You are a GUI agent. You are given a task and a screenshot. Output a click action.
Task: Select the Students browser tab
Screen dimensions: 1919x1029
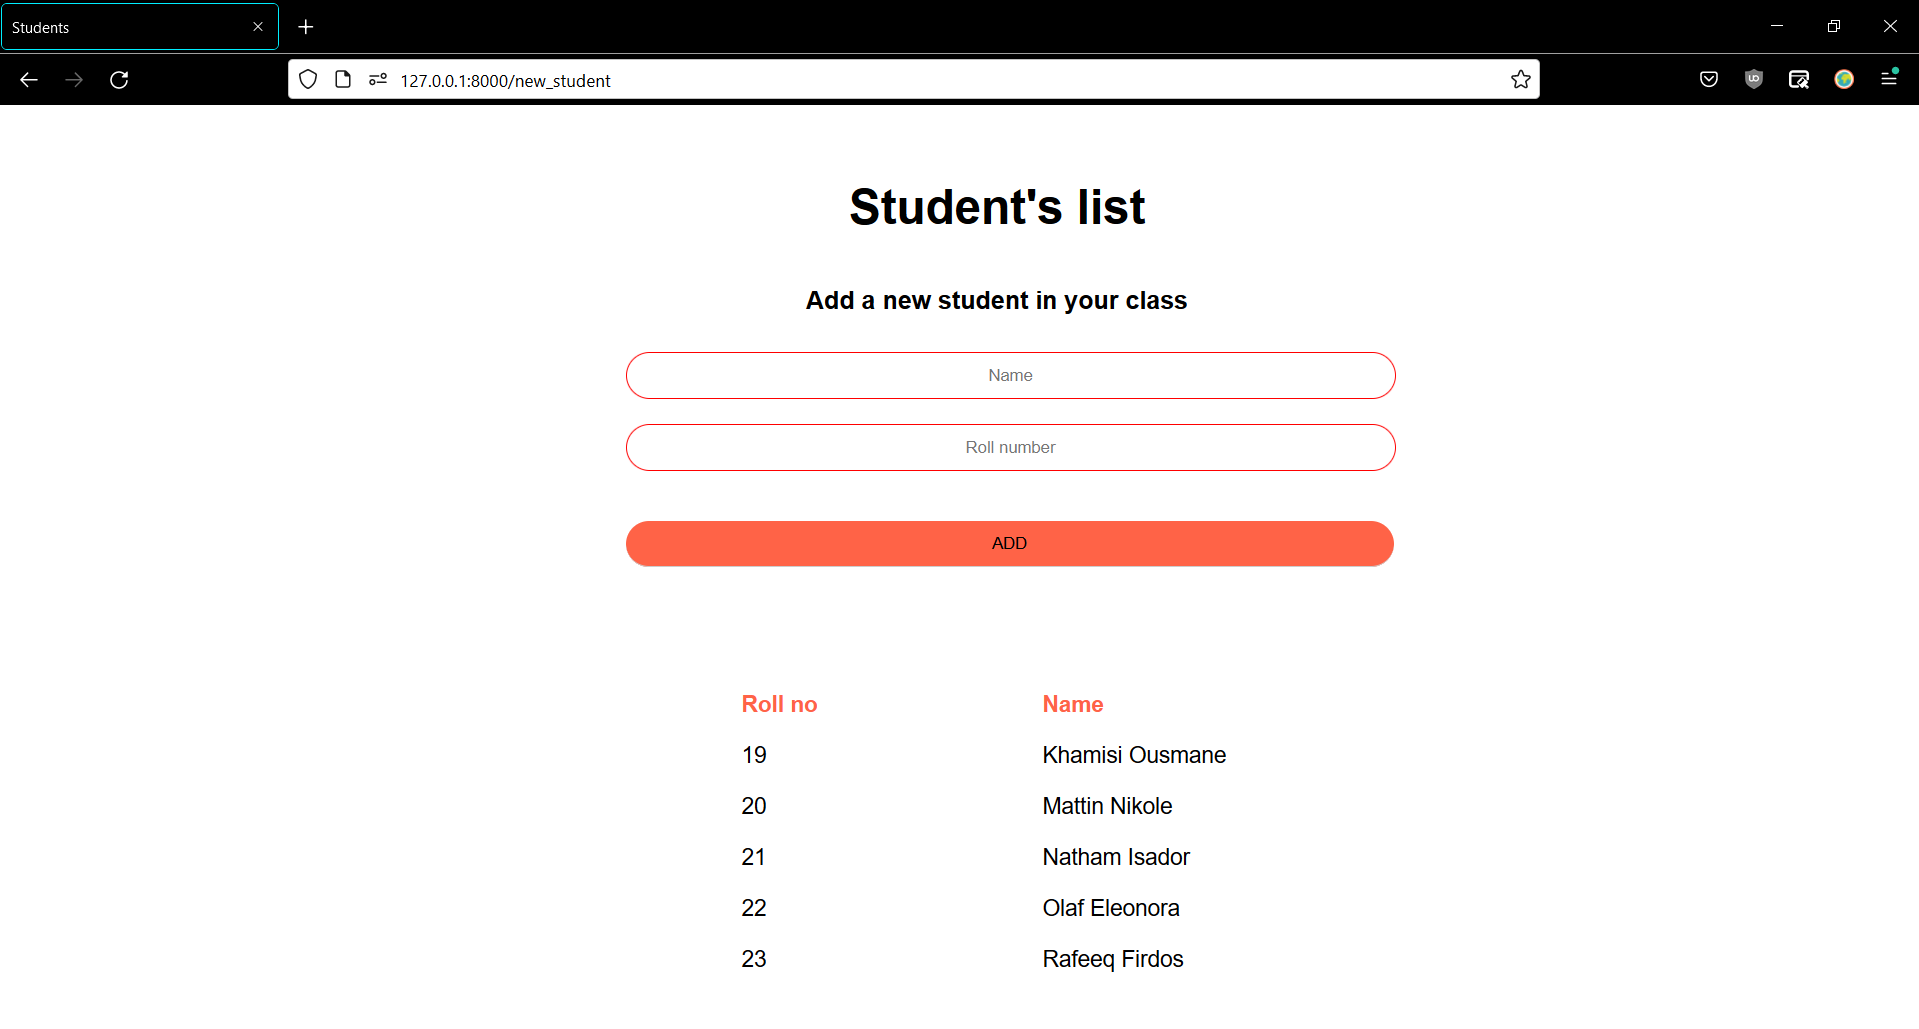140,27
